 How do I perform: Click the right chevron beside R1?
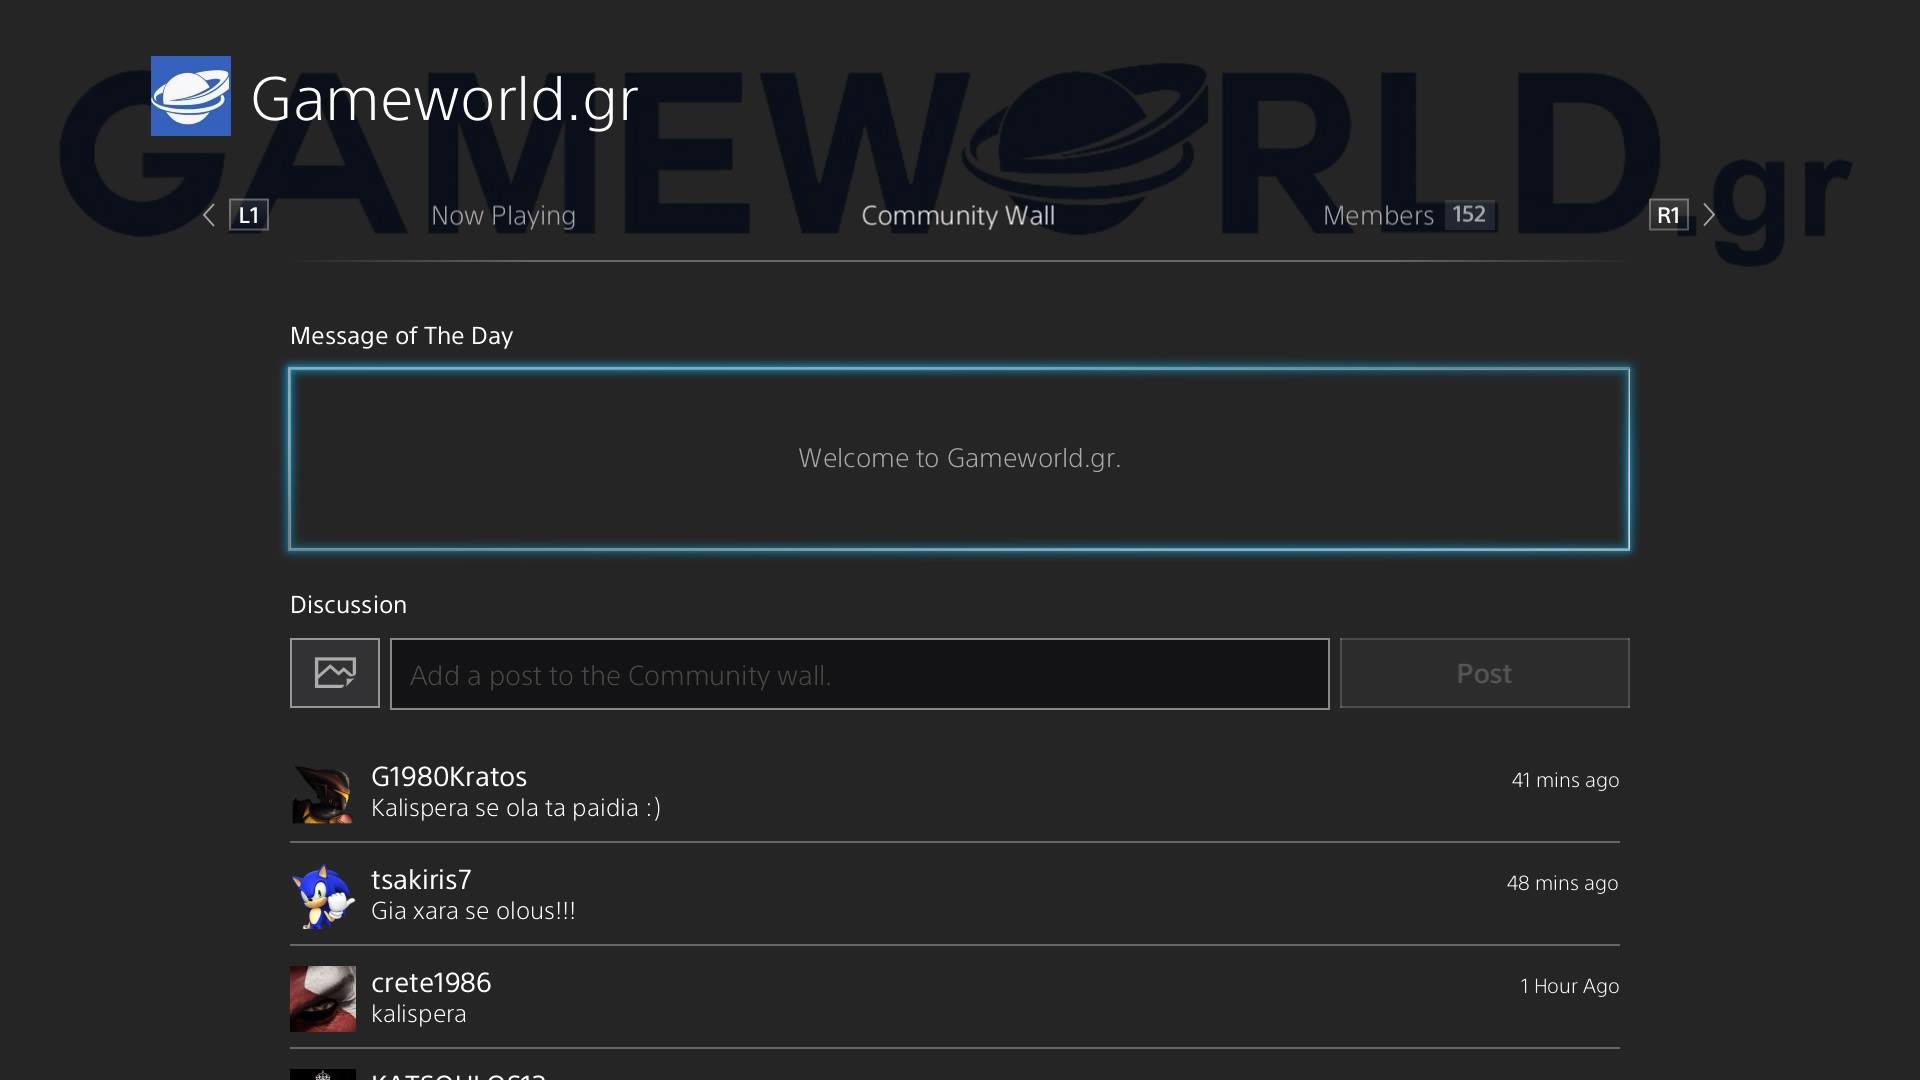[x=1709, y=215]
